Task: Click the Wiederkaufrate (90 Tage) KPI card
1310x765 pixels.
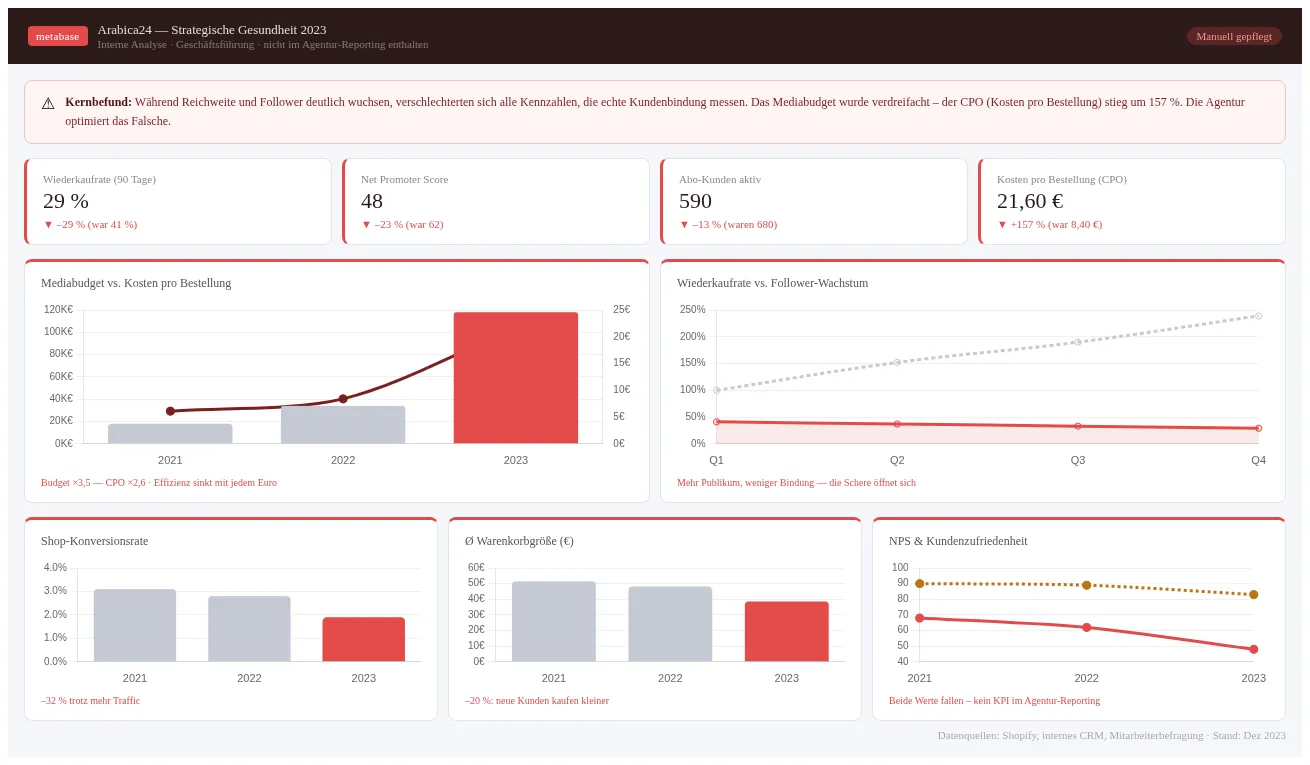Action: coord(178,200)
